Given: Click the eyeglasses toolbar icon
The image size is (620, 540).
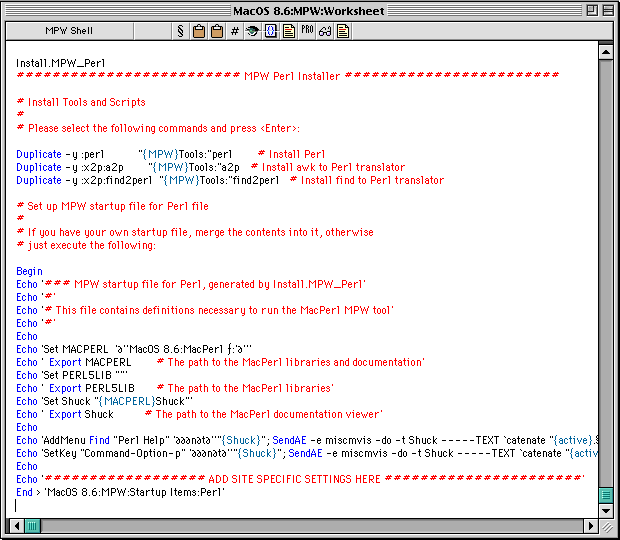Looking at the screenshot, I should pos(325,31).
